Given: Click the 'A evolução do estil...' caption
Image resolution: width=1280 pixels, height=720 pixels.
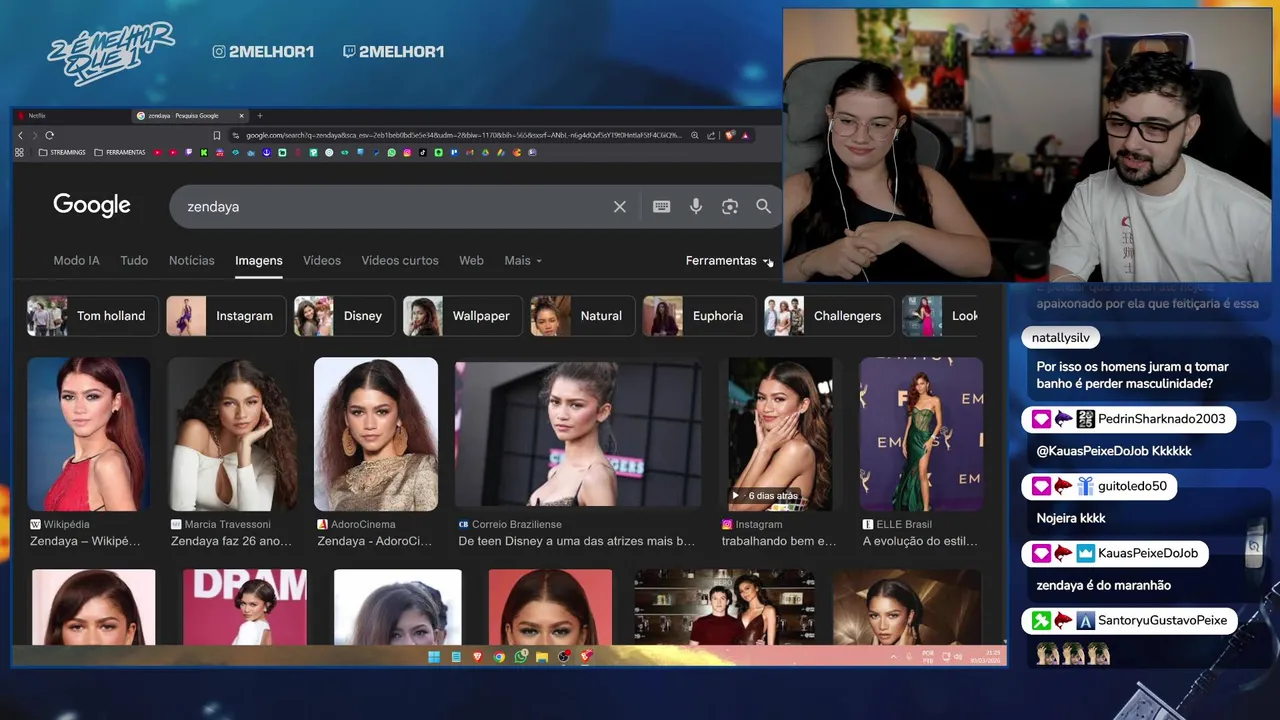Looking at the screenshot, I should 920,541.
